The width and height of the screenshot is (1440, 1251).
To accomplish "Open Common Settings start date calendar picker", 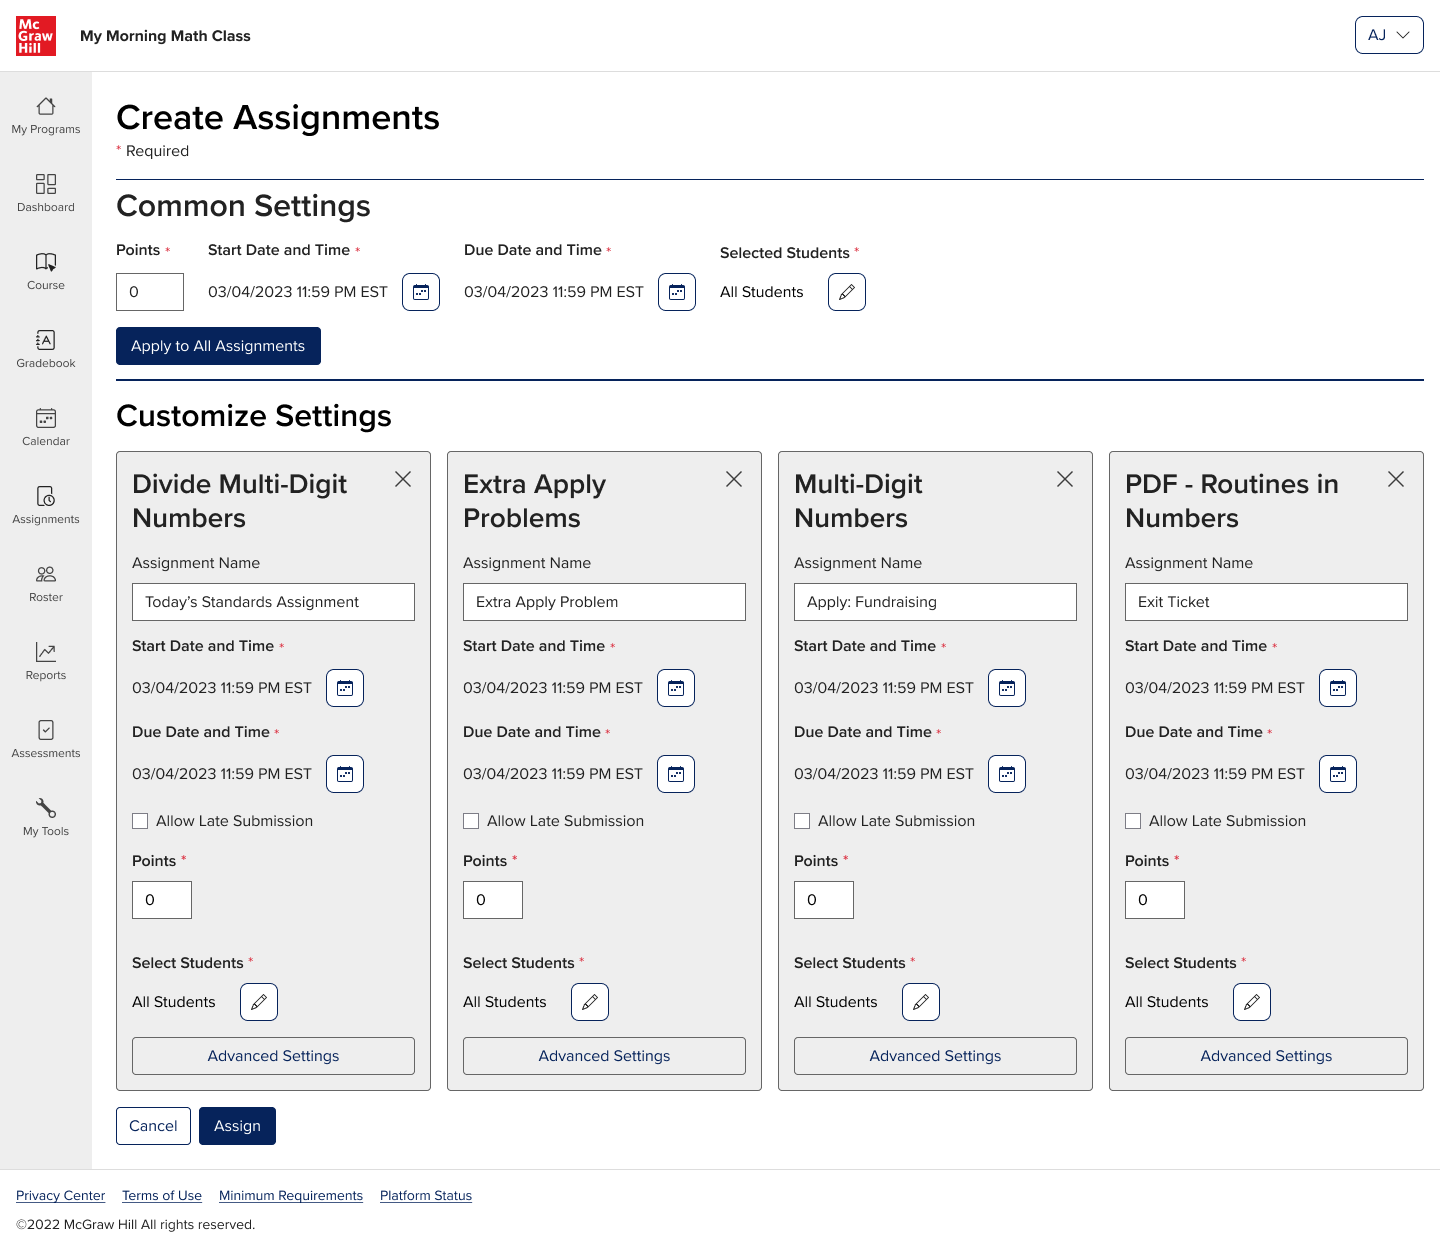I will [421, 292].
